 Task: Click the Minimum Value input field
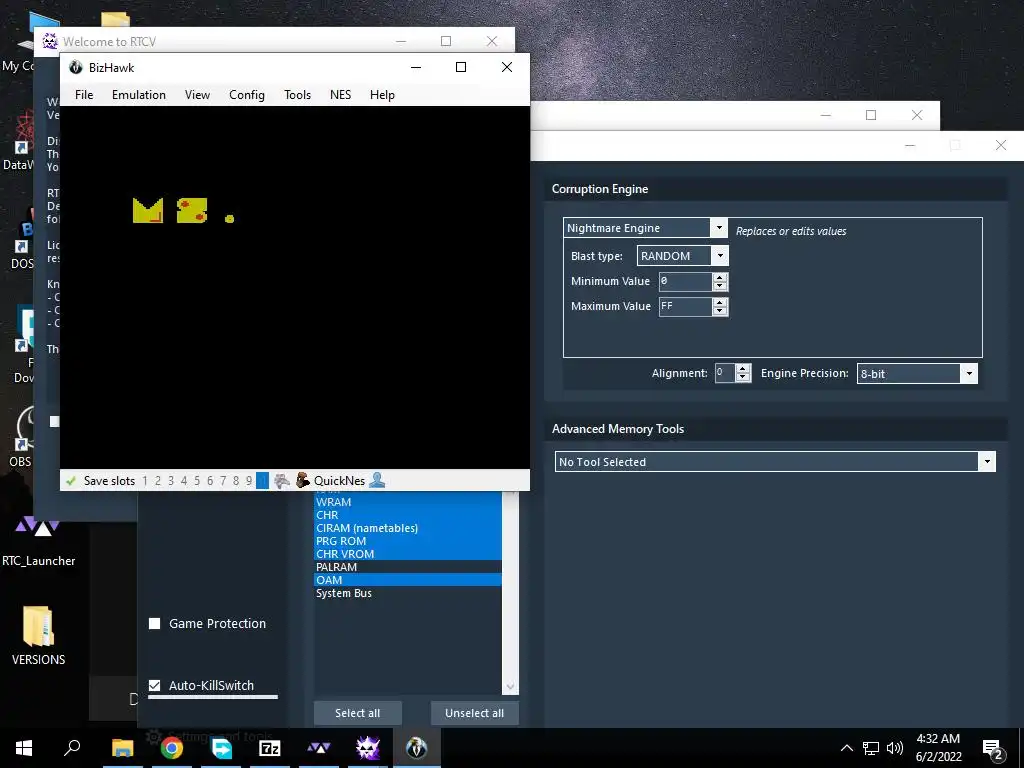(x=685, y=281)
